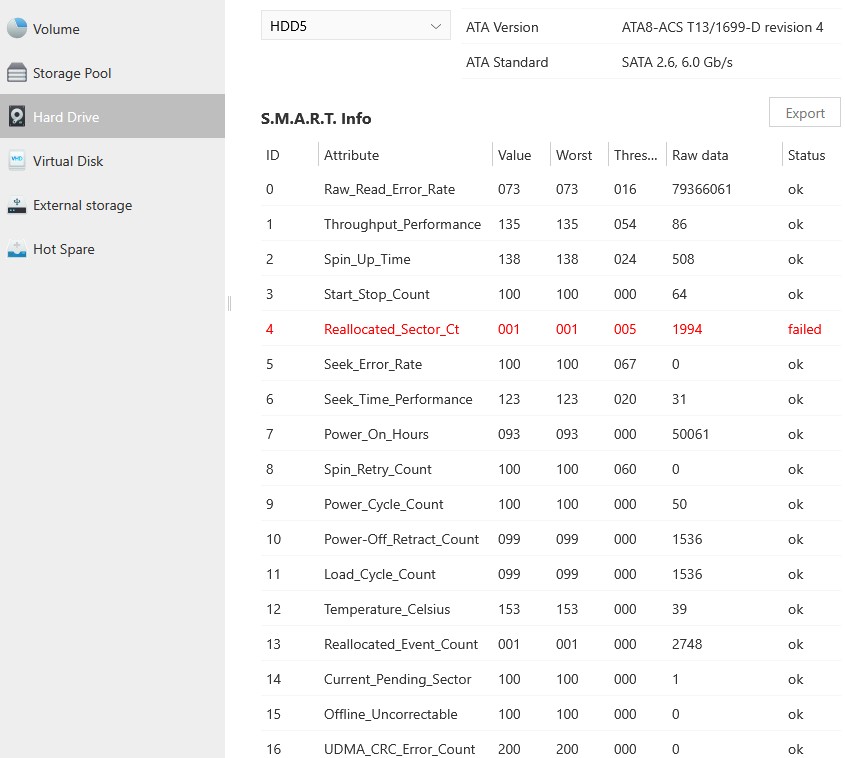Select the Raw_Read_Error_Rate attribute
Viewport: 845px width, 758px height.
389,189
